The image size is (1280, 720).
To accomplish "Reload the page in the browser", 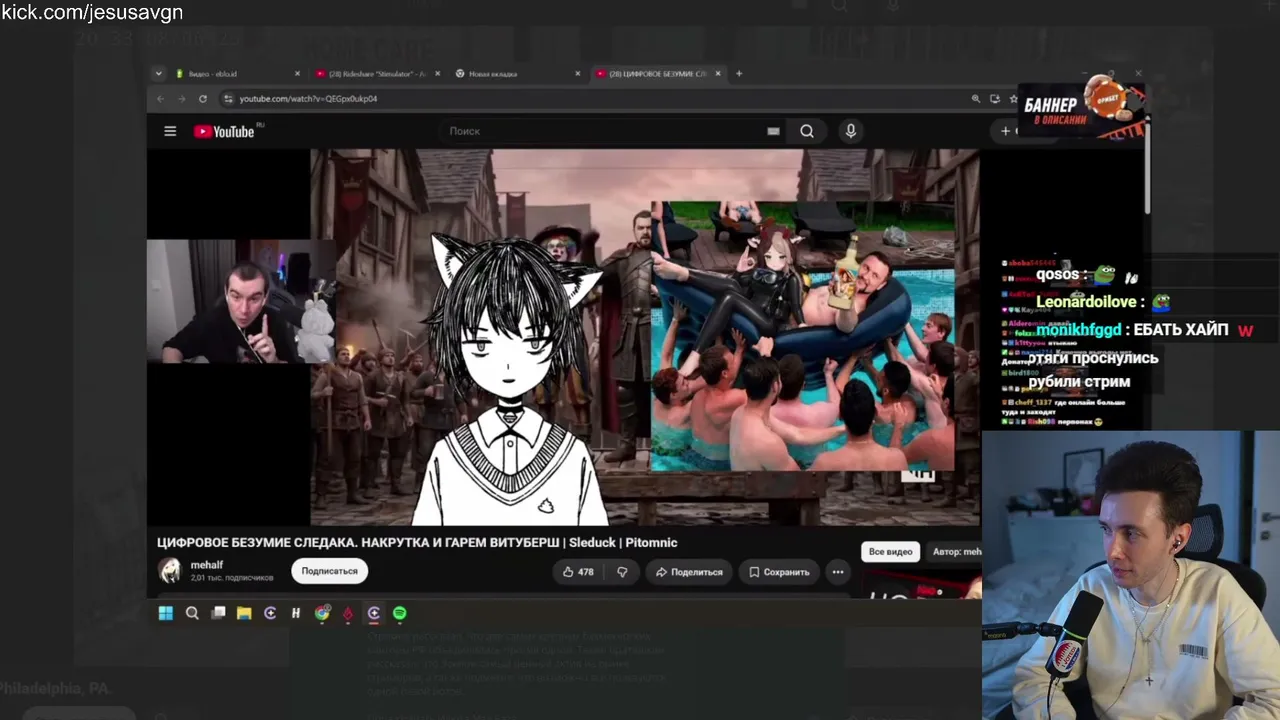I will [x=203, y=99].
